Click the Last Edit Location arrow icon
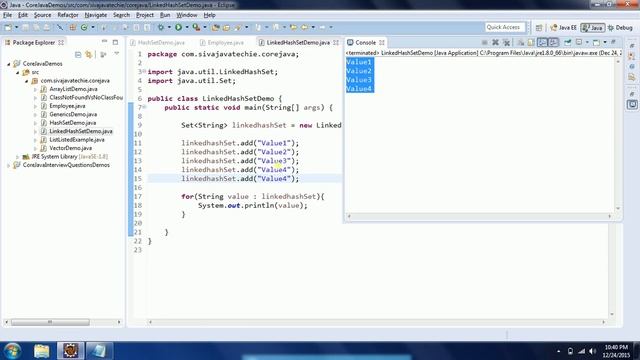Screen dimensions: 640x360 click(x=293, y=27)
